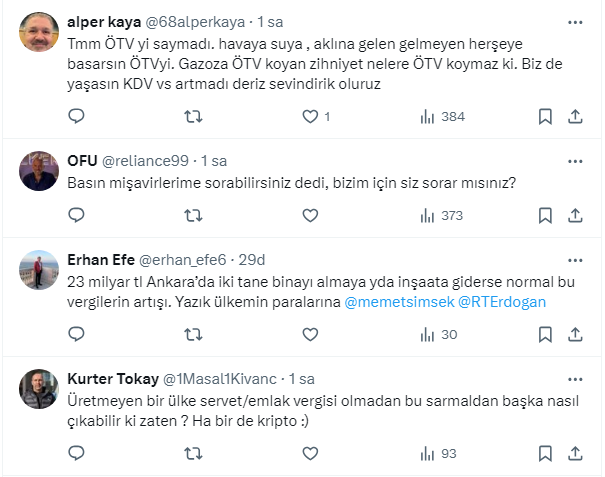This screenshot has width=605, height=477.
Task: View 373 views analytics on OFU's tweet
Action: click(x=441, y=215)
